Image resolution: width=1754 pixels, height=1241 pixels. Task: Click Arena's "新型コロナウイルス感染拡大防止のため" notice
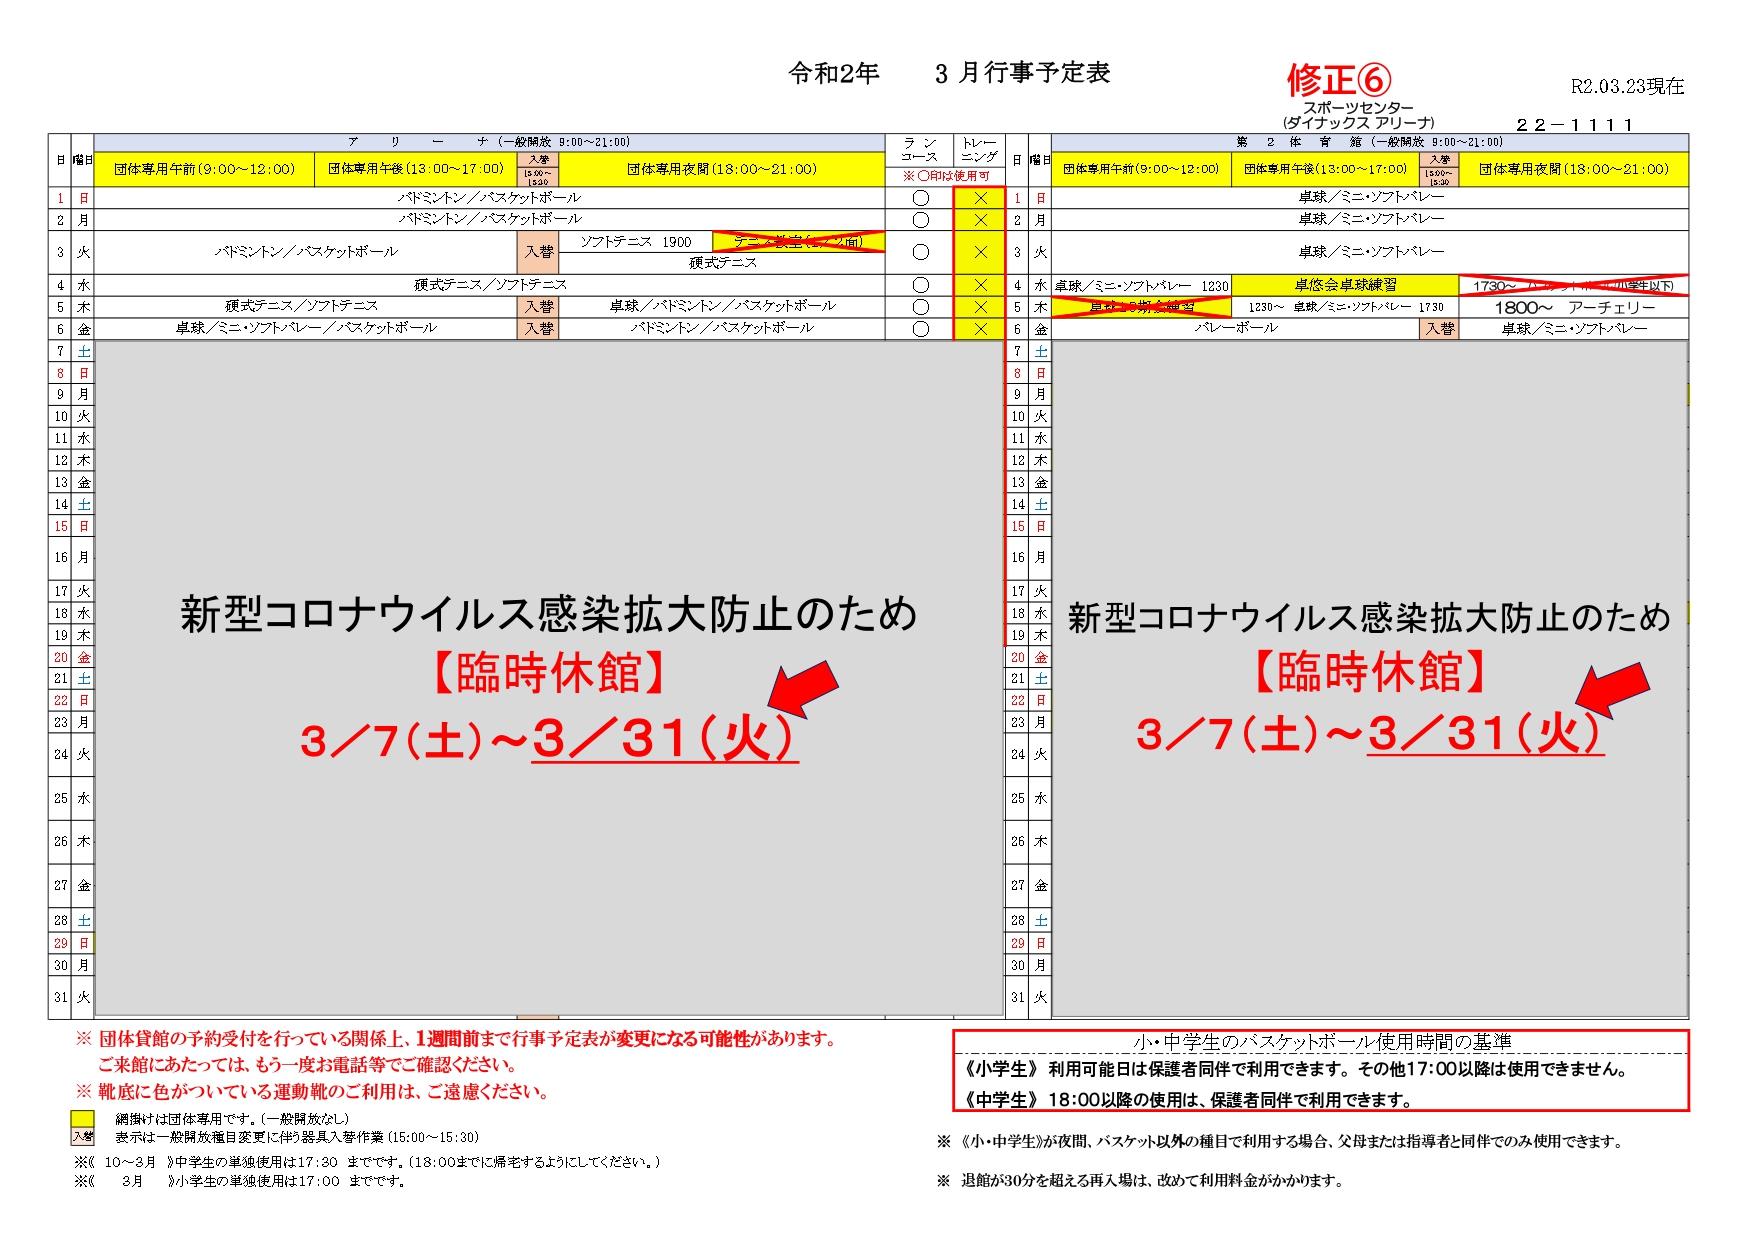pyautogui.click(x=548, y=614)
